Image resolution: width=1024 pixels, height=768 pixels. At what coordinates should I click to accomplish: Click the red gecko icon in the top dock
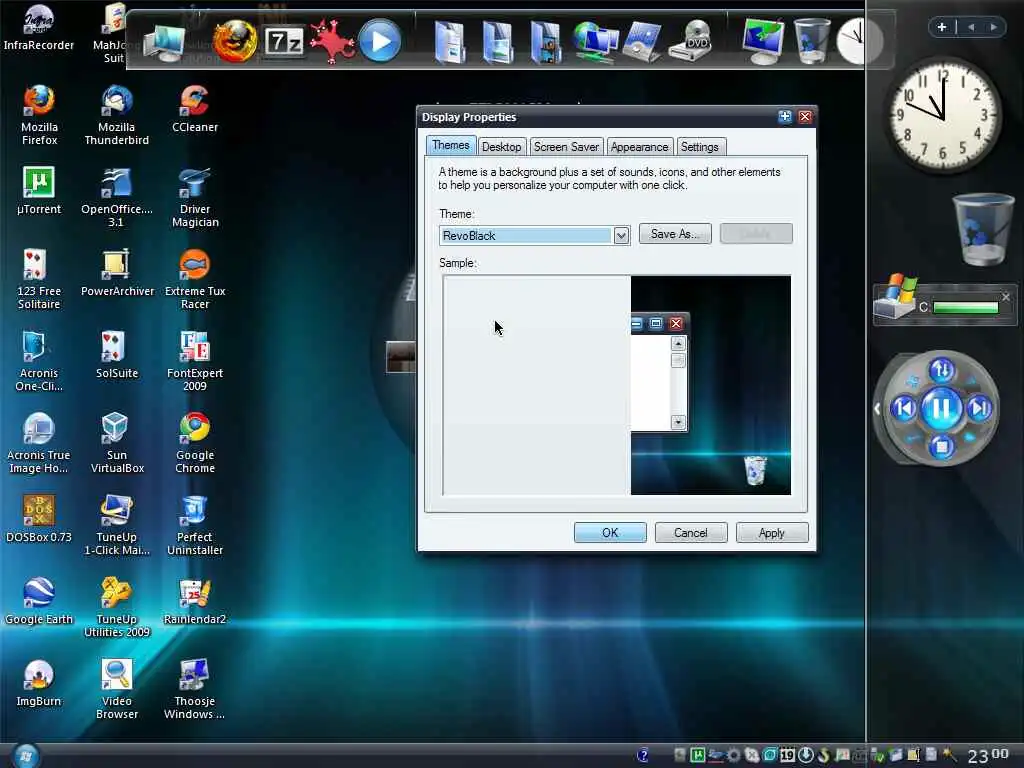coord(332,41)
